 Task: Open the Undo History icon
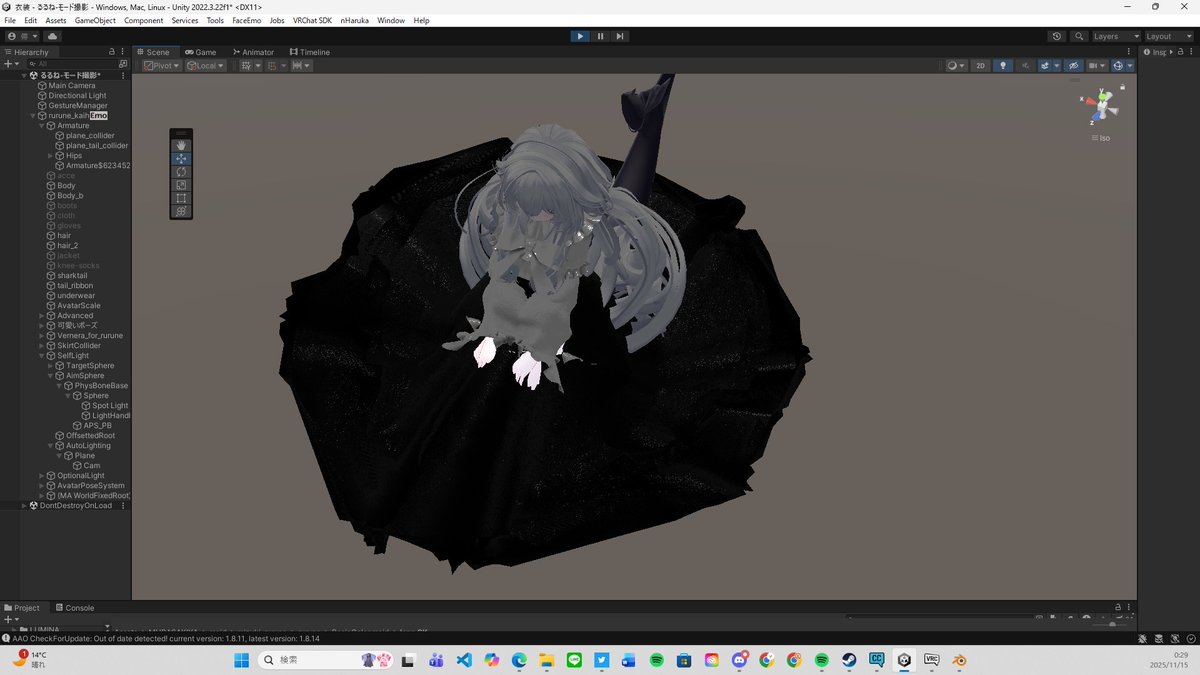(1057, 36)
